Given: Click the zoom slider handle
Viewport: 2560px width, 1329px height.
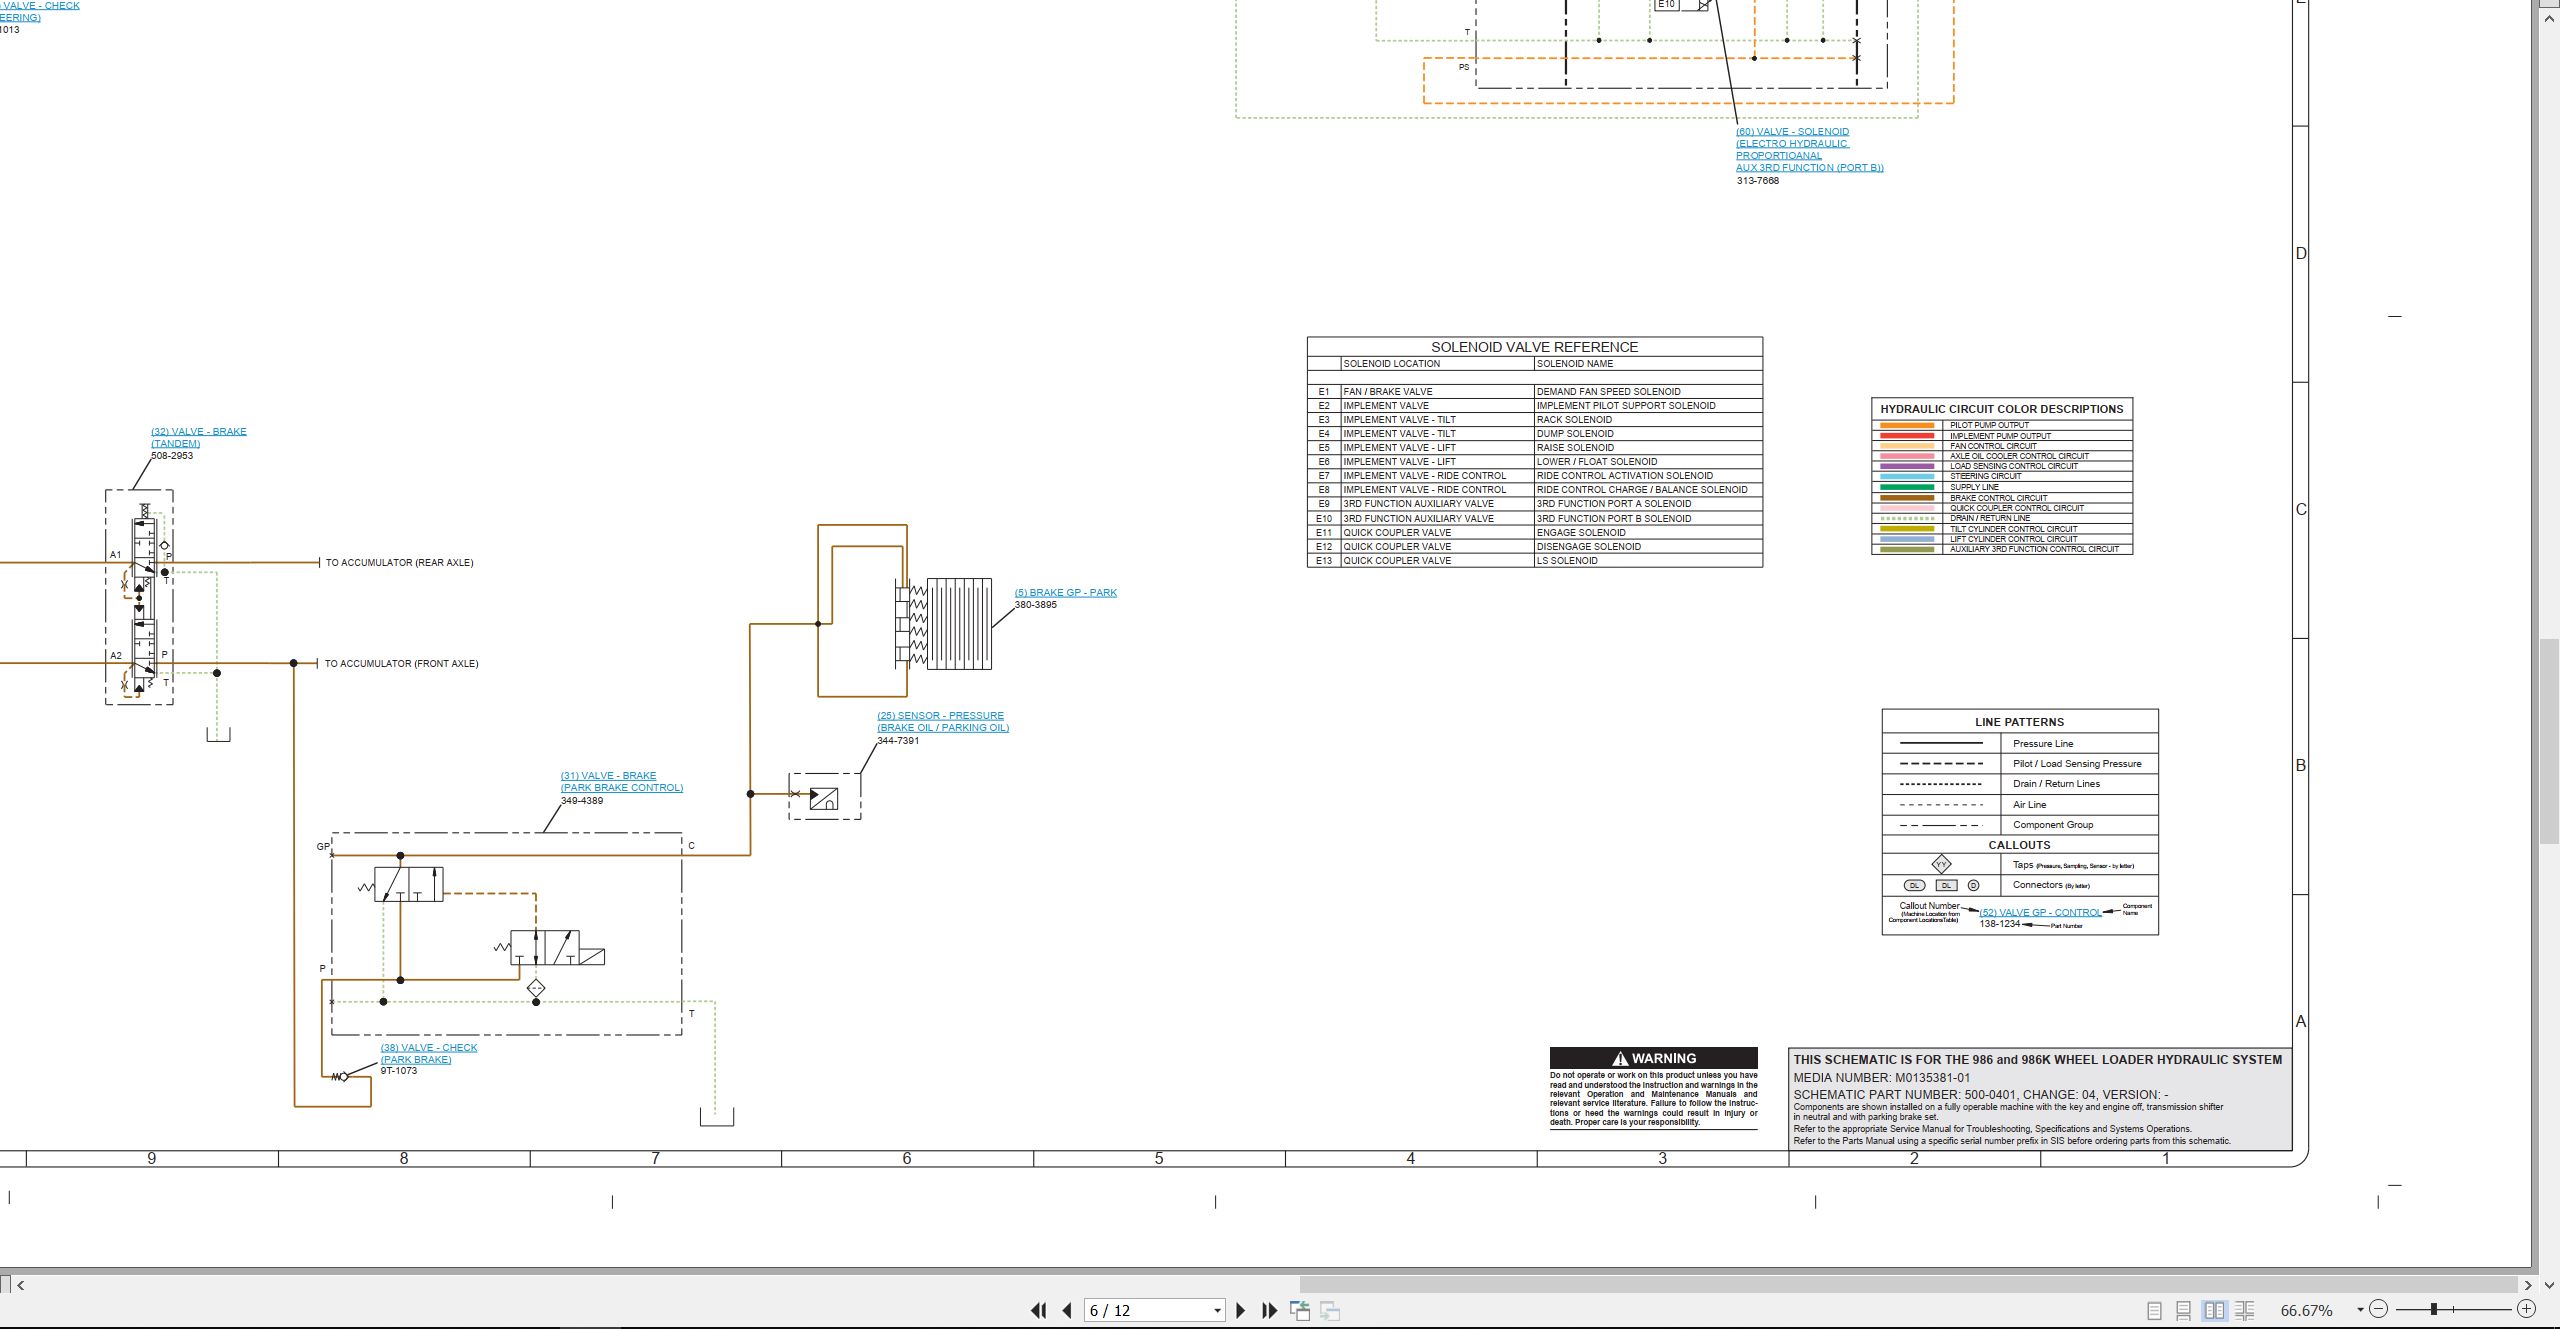Looking at the screenshot, I should pyautogui.click(x=2434, y=1309).
